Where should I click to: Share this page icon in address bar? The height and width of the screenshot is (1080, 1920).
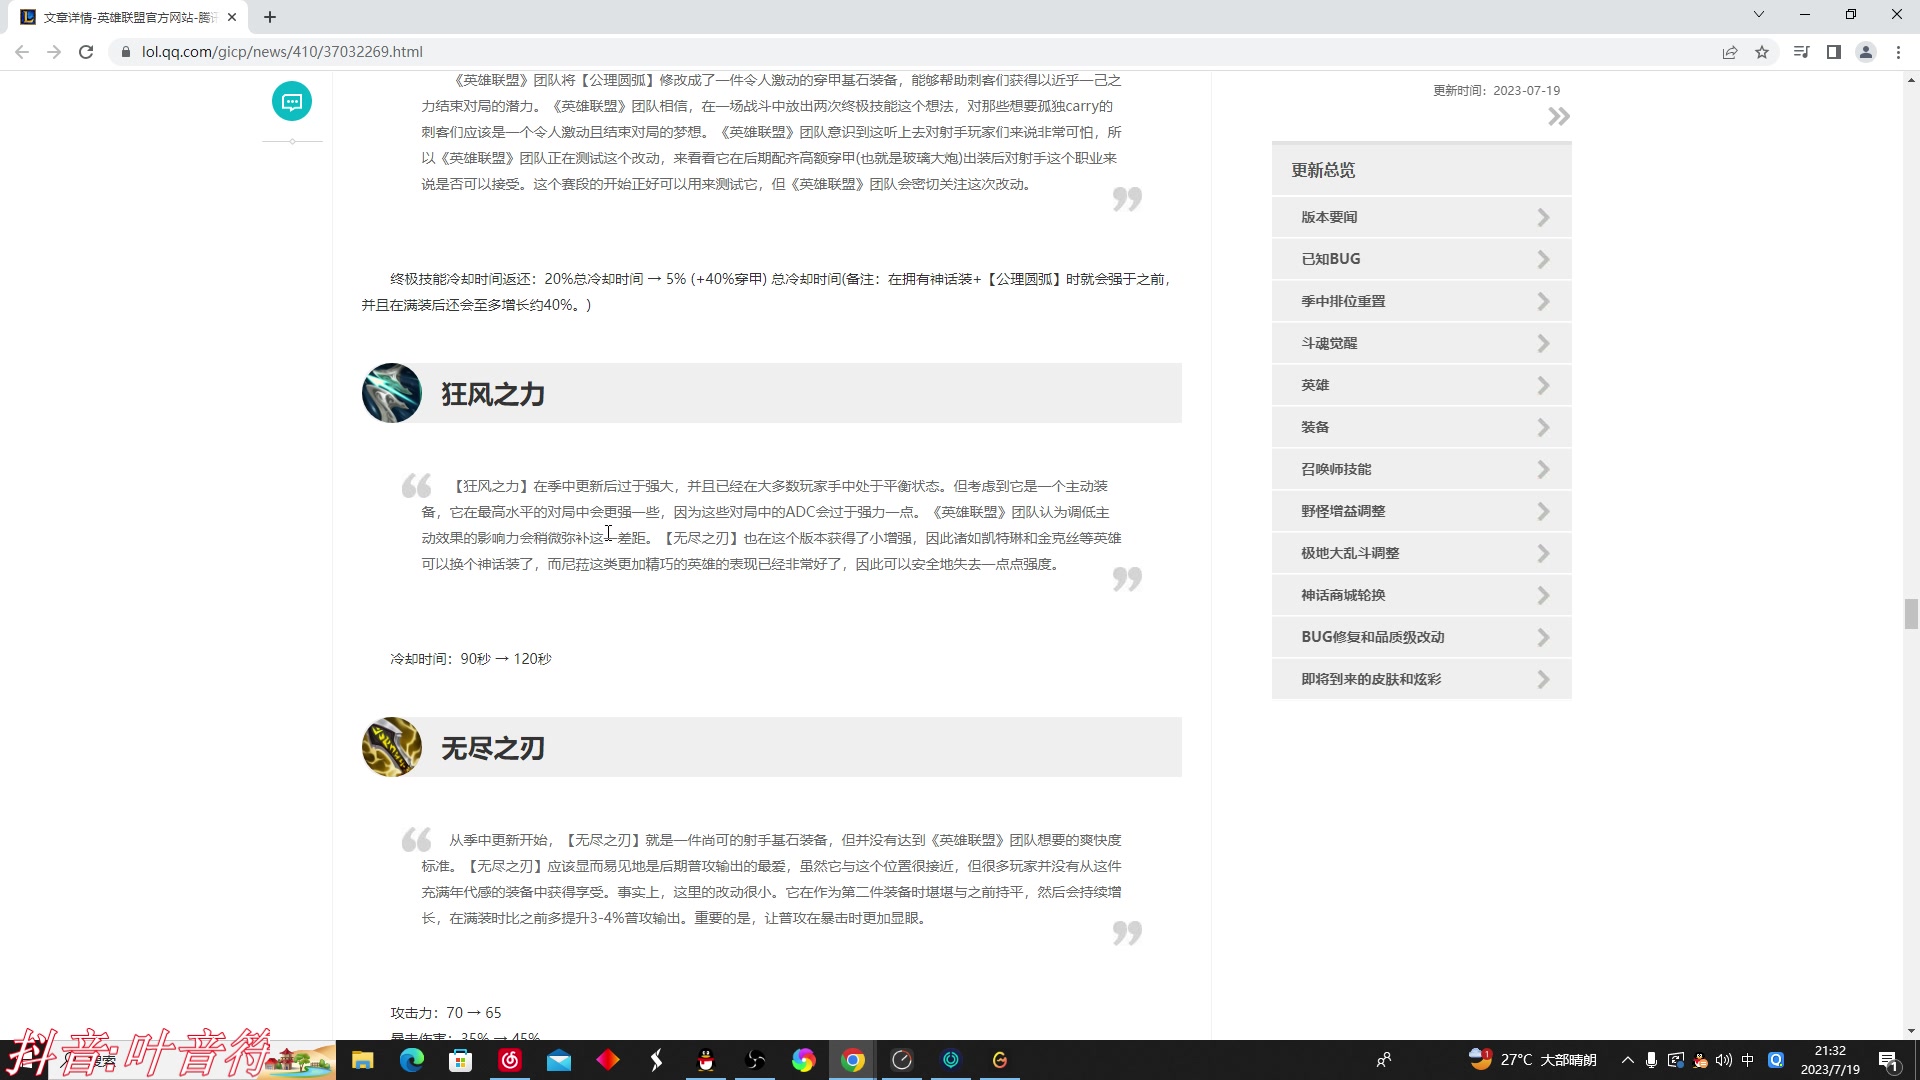pyautogui.click(x=1730, y=52)
